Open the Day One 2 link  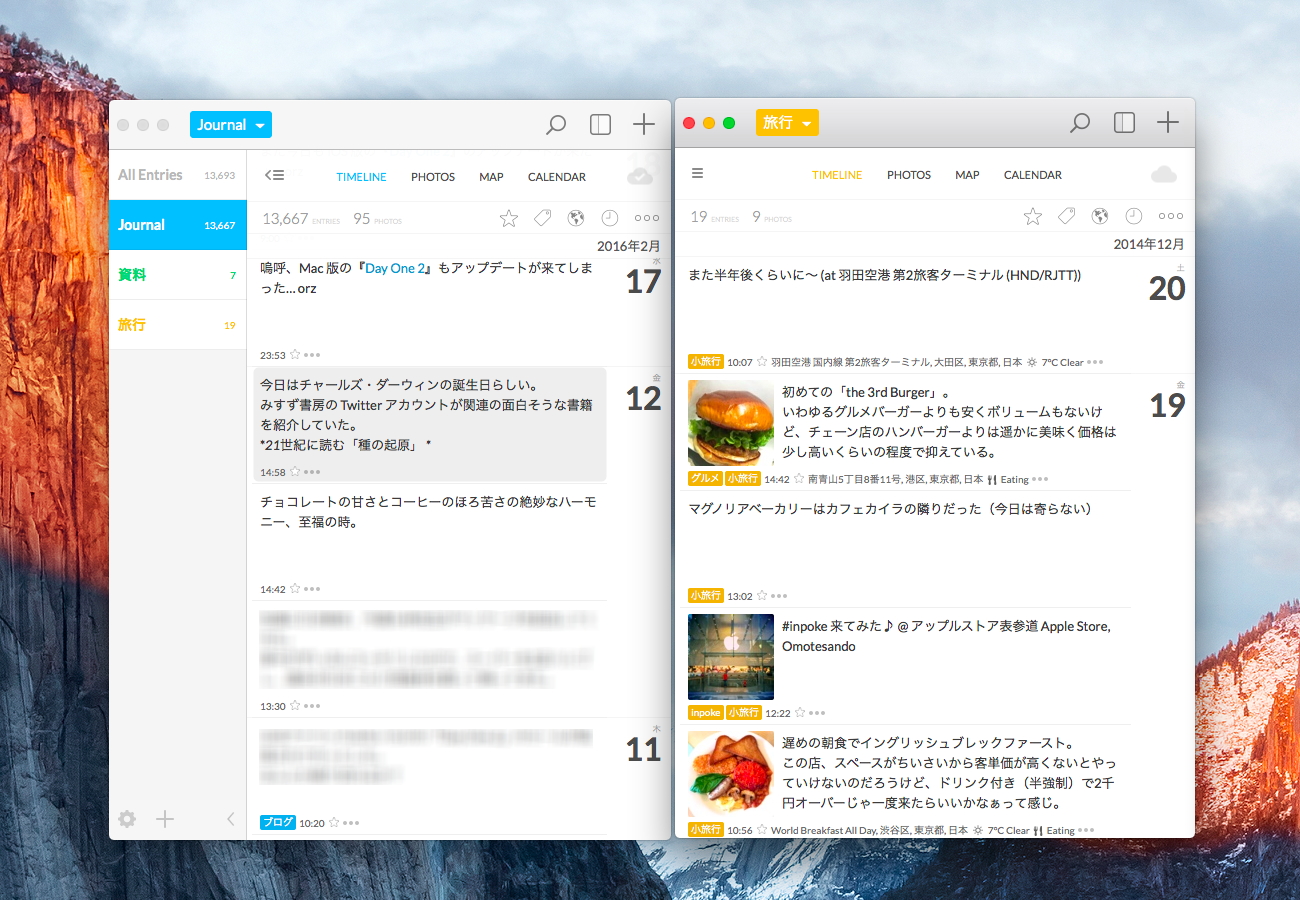[x=396, y=268]
